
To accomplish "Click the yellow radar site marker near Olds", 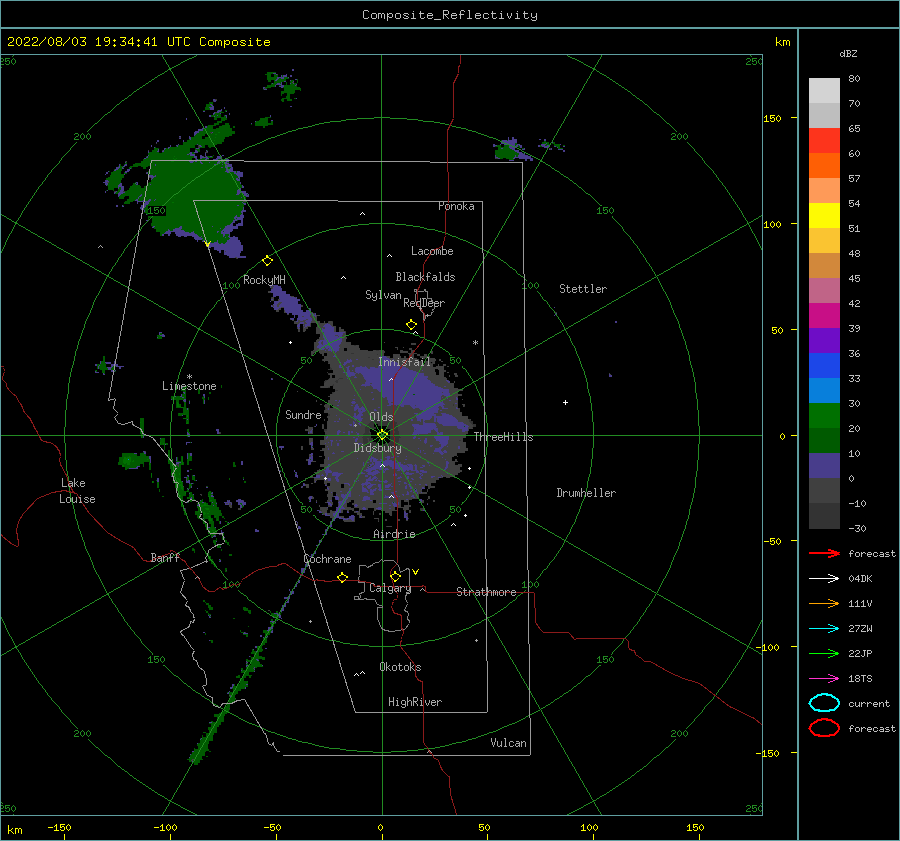I will 382,435.
